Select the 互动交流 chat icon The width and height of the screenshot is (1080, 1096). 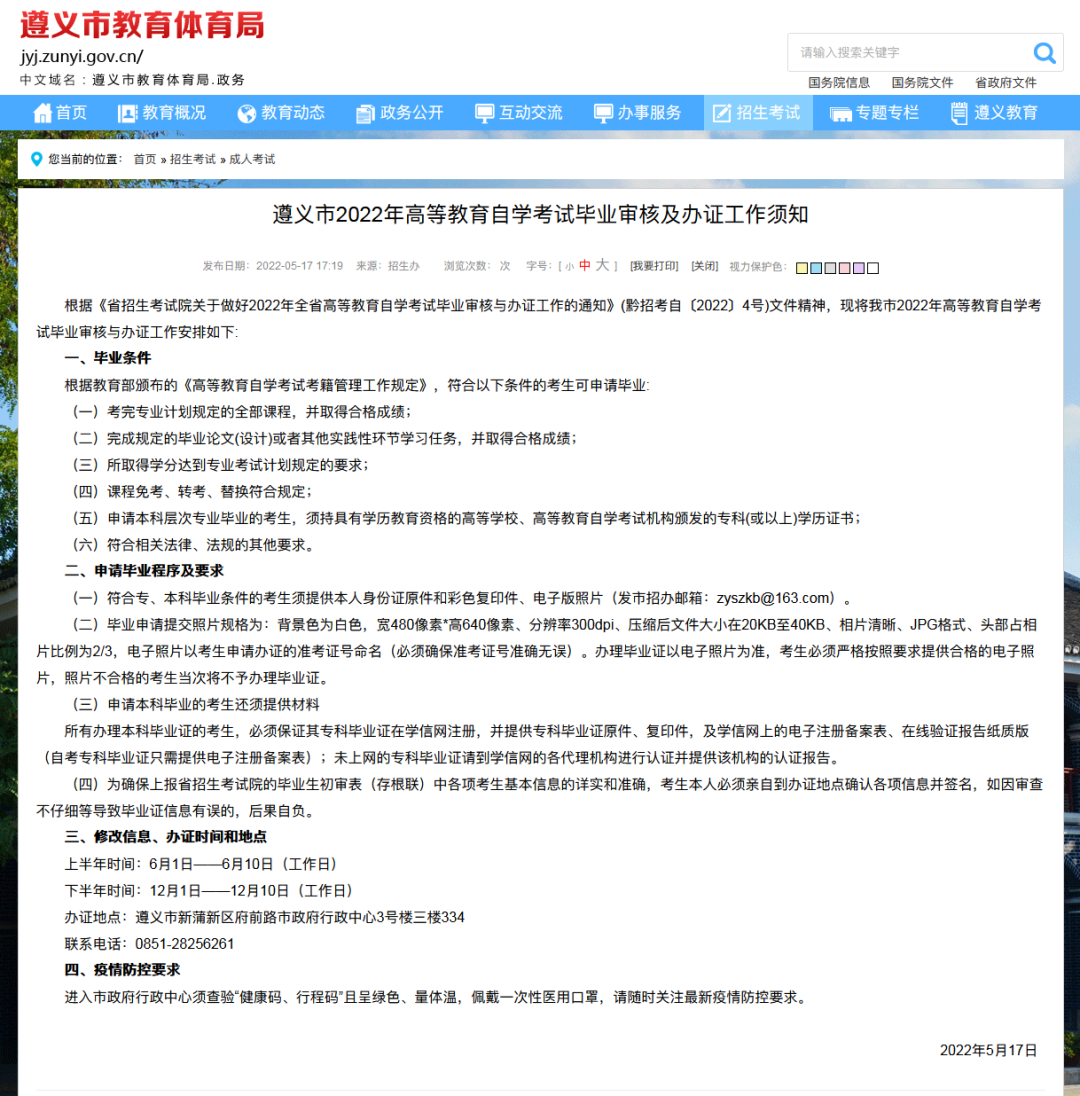[485, 112]
